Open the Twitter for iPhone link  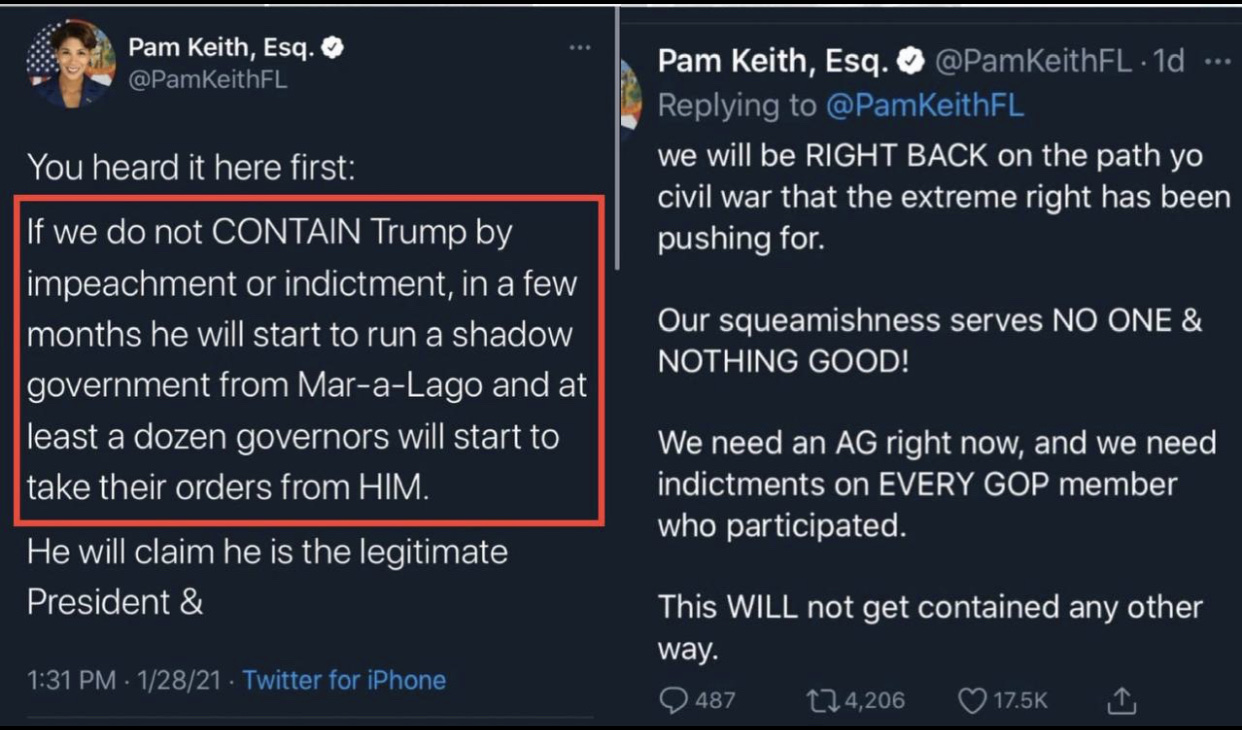click(344, 680)
